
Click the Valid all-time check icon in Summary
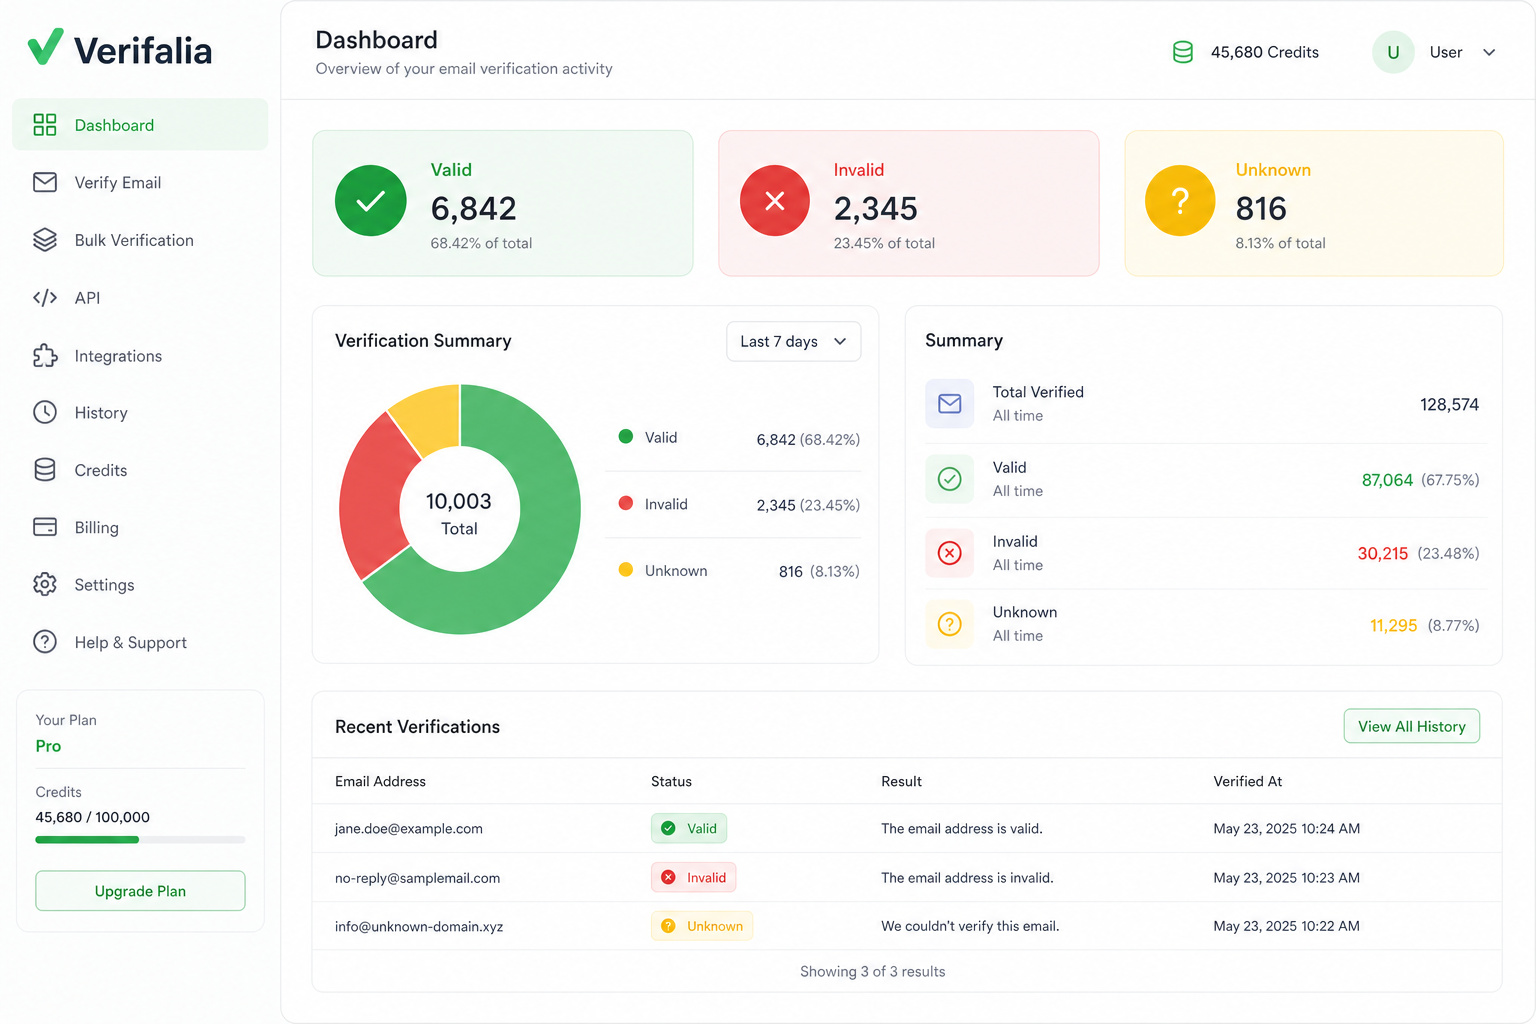tap(950, 479)
